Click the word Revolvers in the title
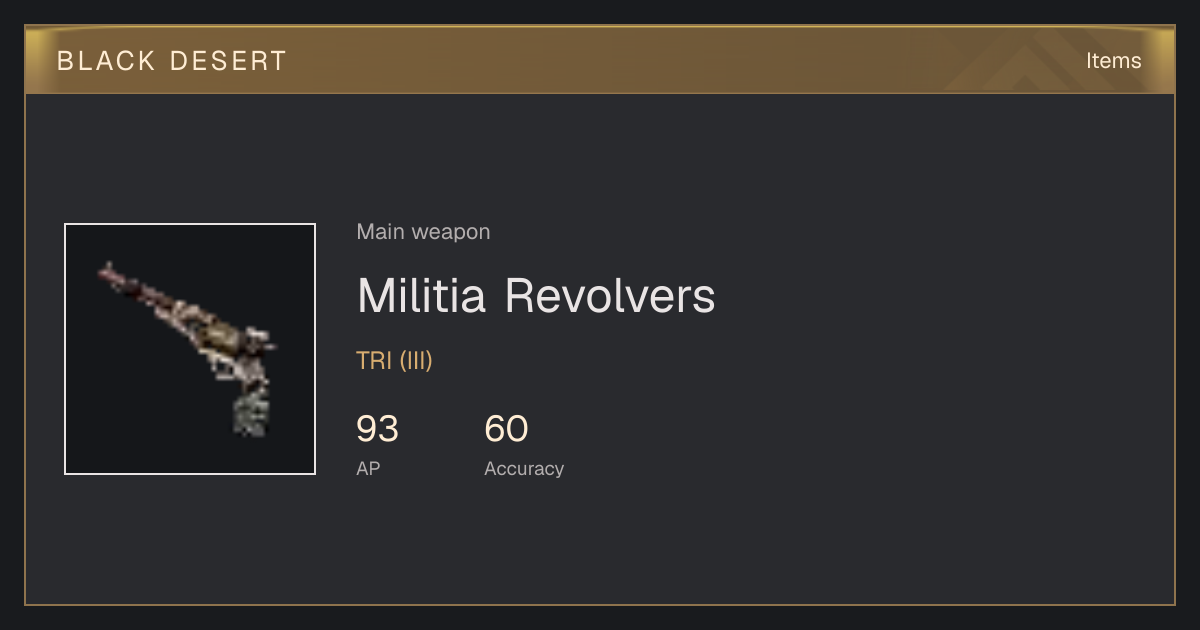Image resolution: width=1200 pixels, height=630 pixels. [x=610, y=296]
